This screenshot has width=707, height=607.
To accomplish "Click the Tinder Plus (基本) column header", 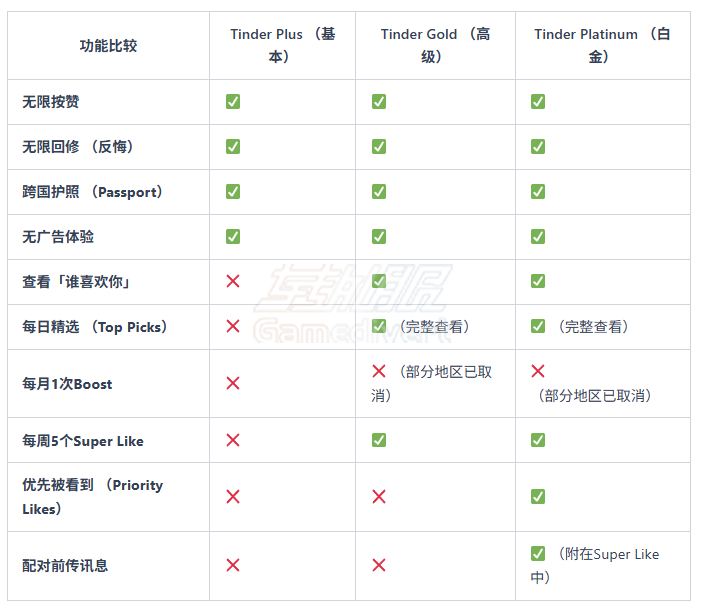I will (x=282, y=46).
